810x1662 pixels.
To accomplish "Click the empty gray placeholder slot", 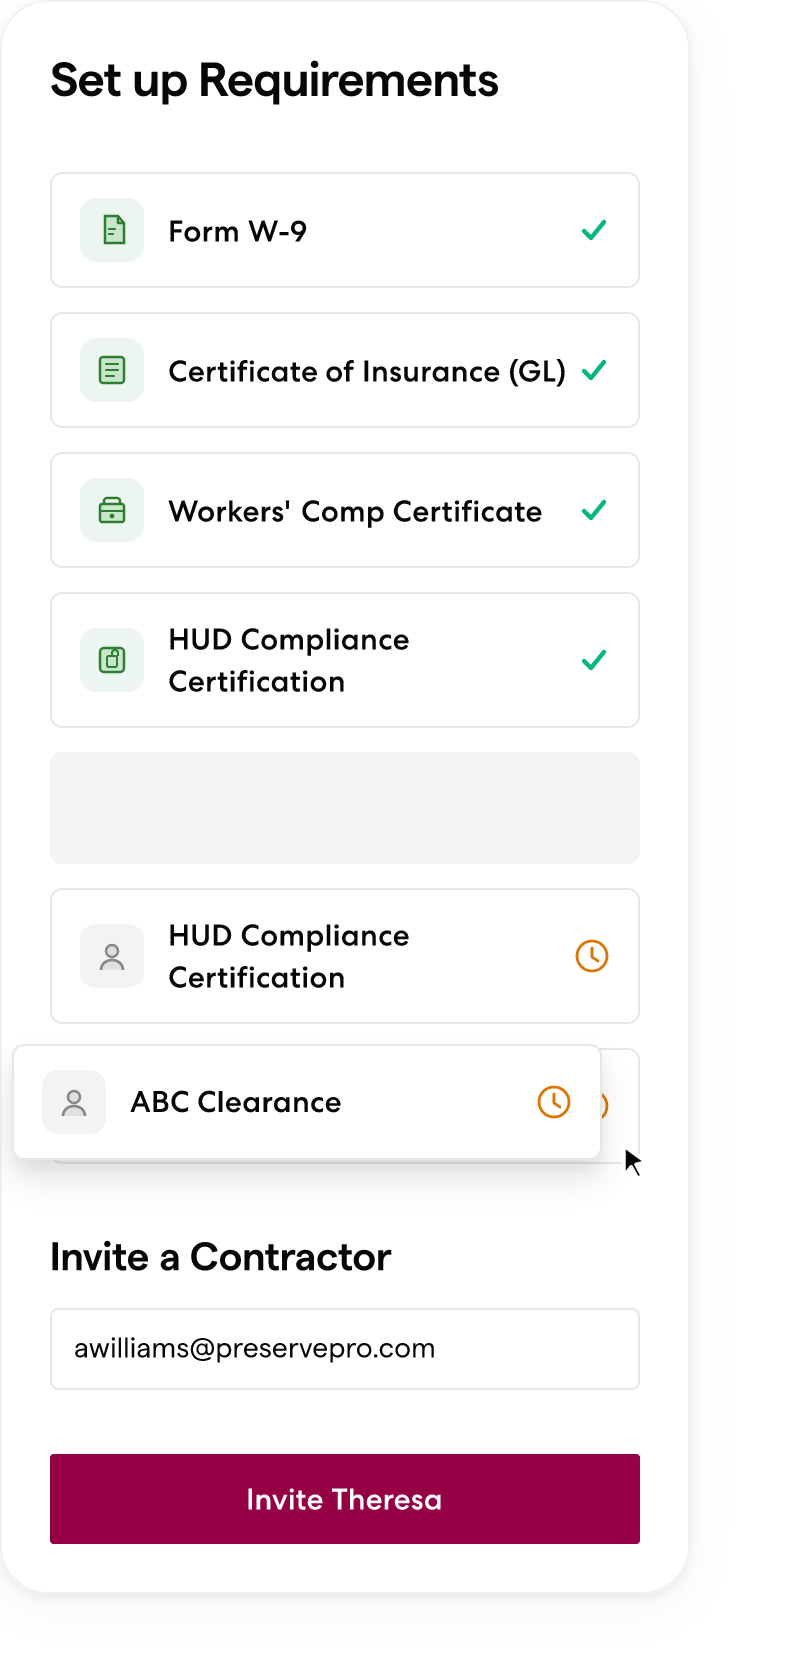I will point(345,808).
